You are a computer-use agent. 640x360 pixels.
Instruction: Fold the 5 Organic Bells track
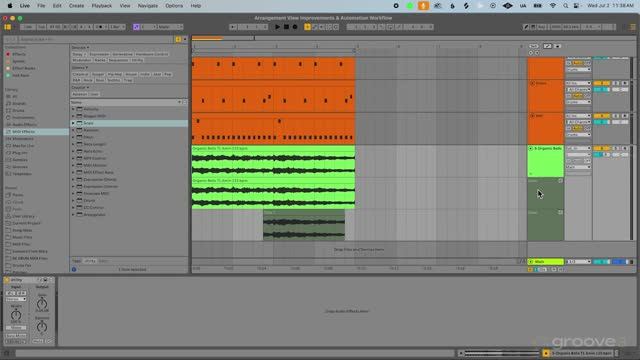pos(531,149)
